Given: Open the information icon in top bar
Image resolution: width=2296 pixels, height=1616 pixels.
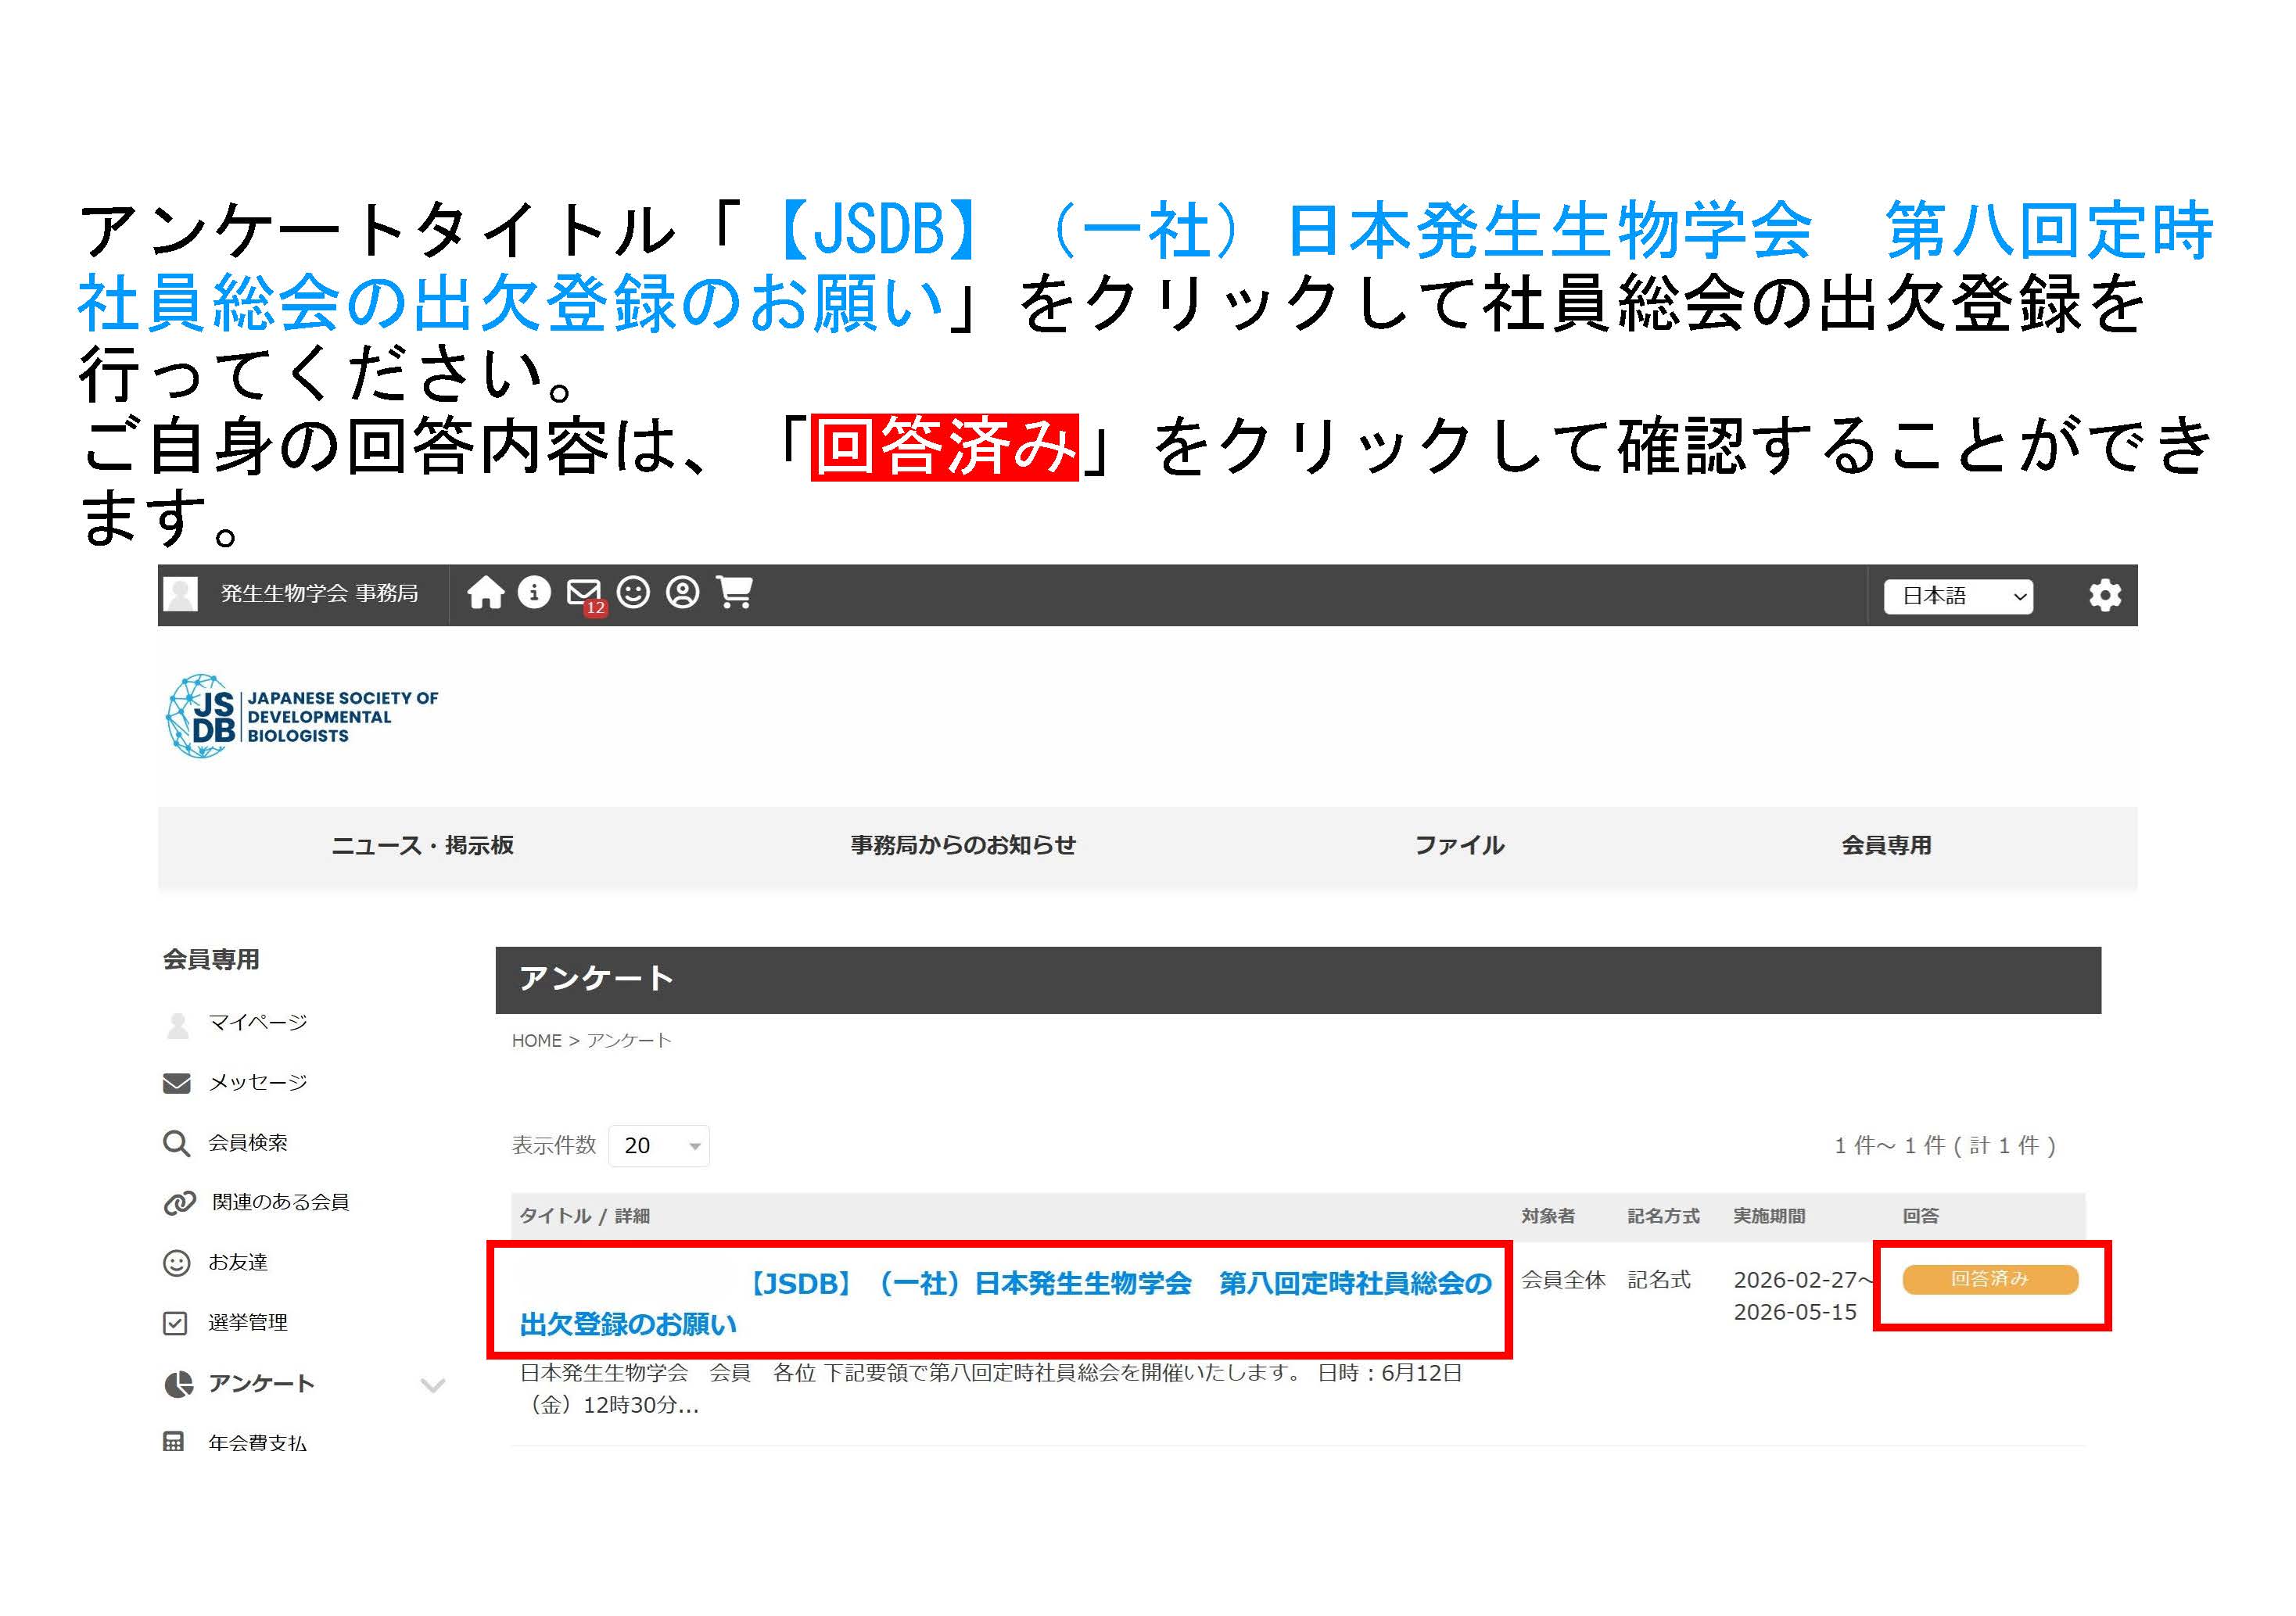Looking at the screenshot, I should 534,593.
